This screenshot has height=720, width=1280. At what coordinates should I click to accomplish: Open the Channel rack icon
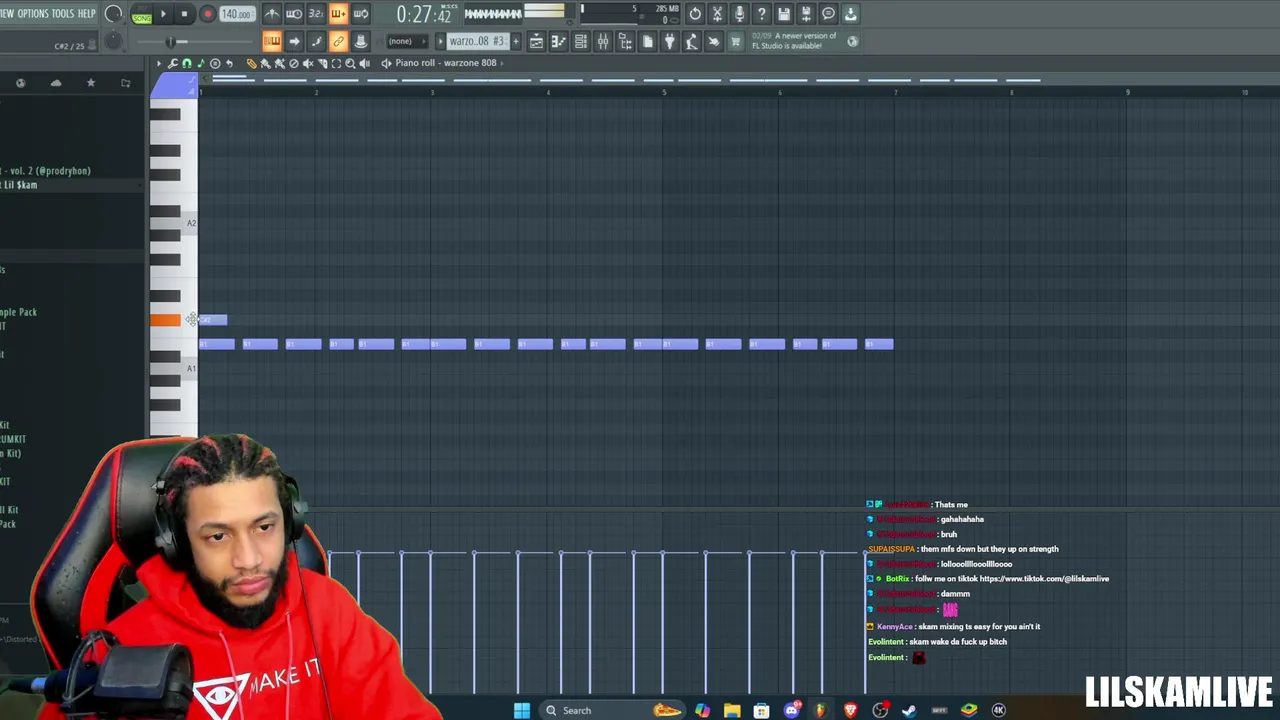click(581, 41)
